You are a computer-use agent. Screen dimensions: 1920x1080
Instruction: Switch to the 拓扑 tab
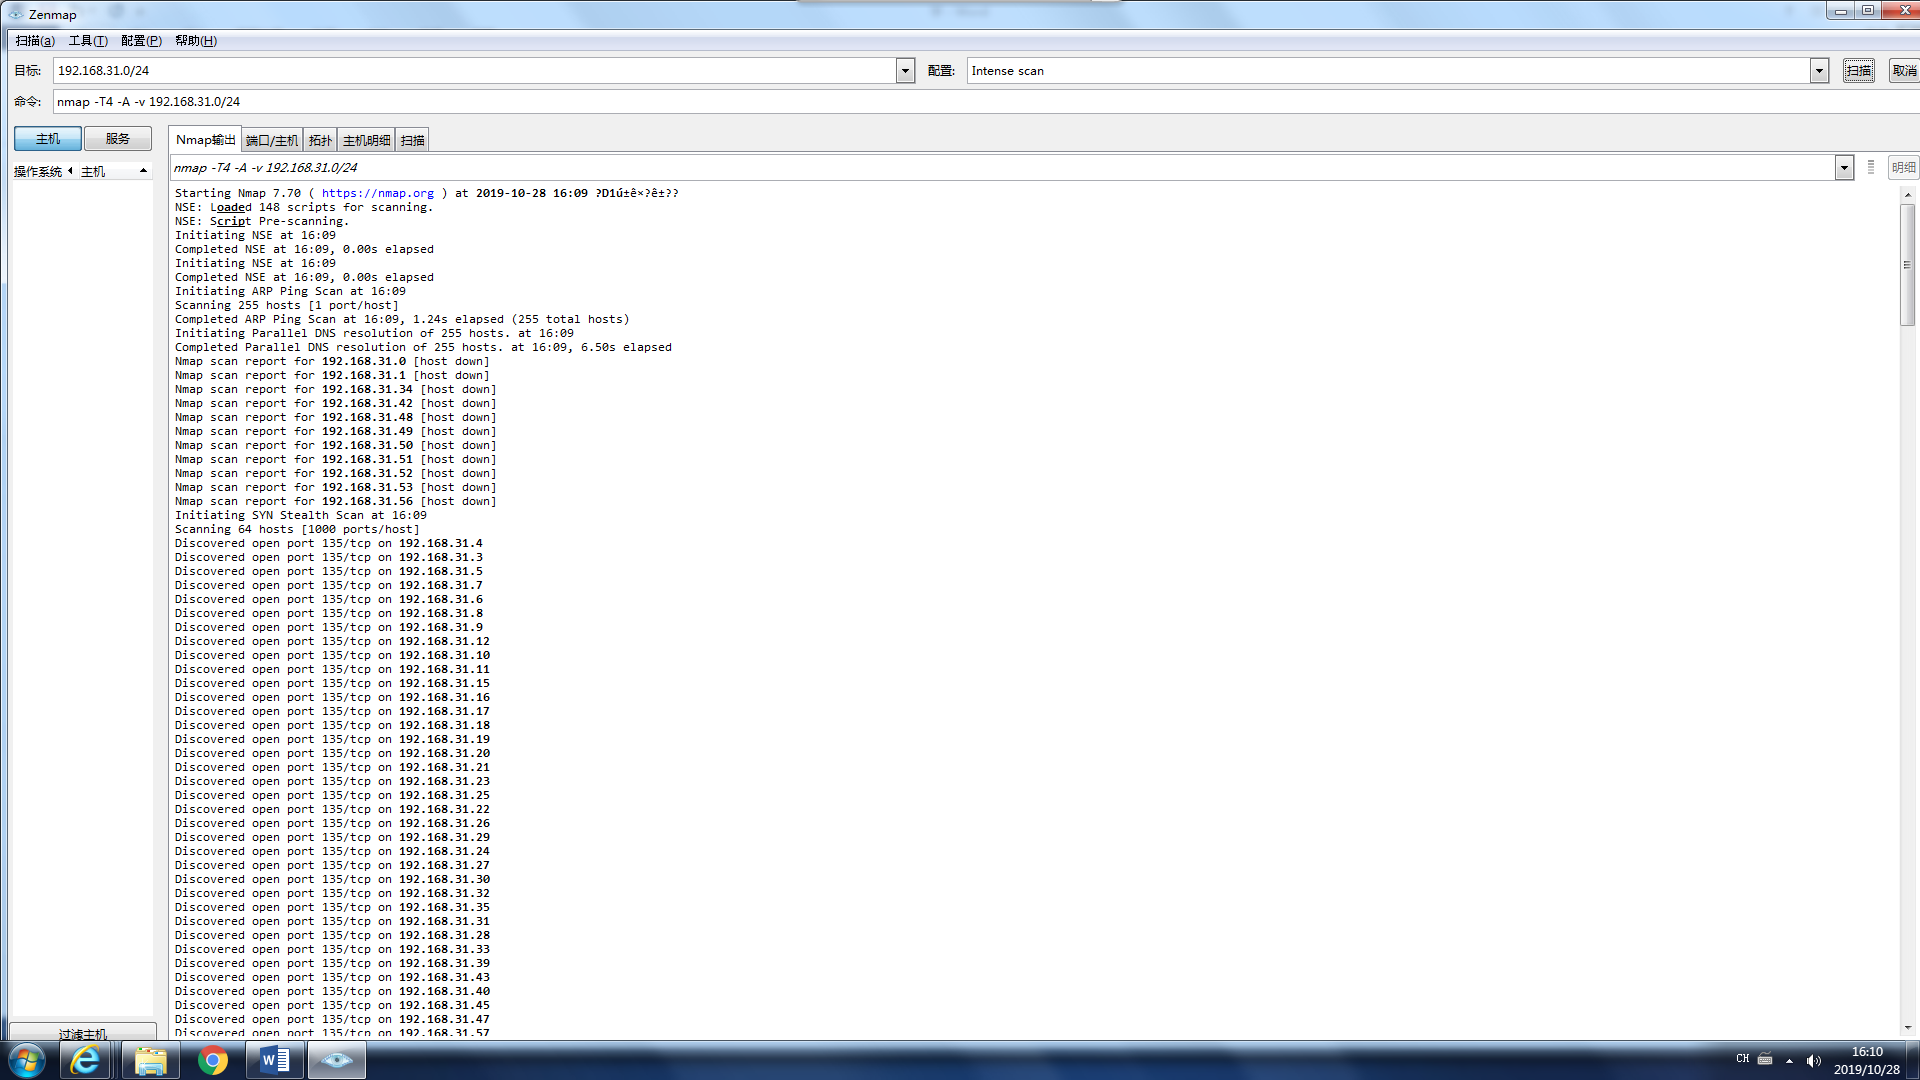pos(320,140)
